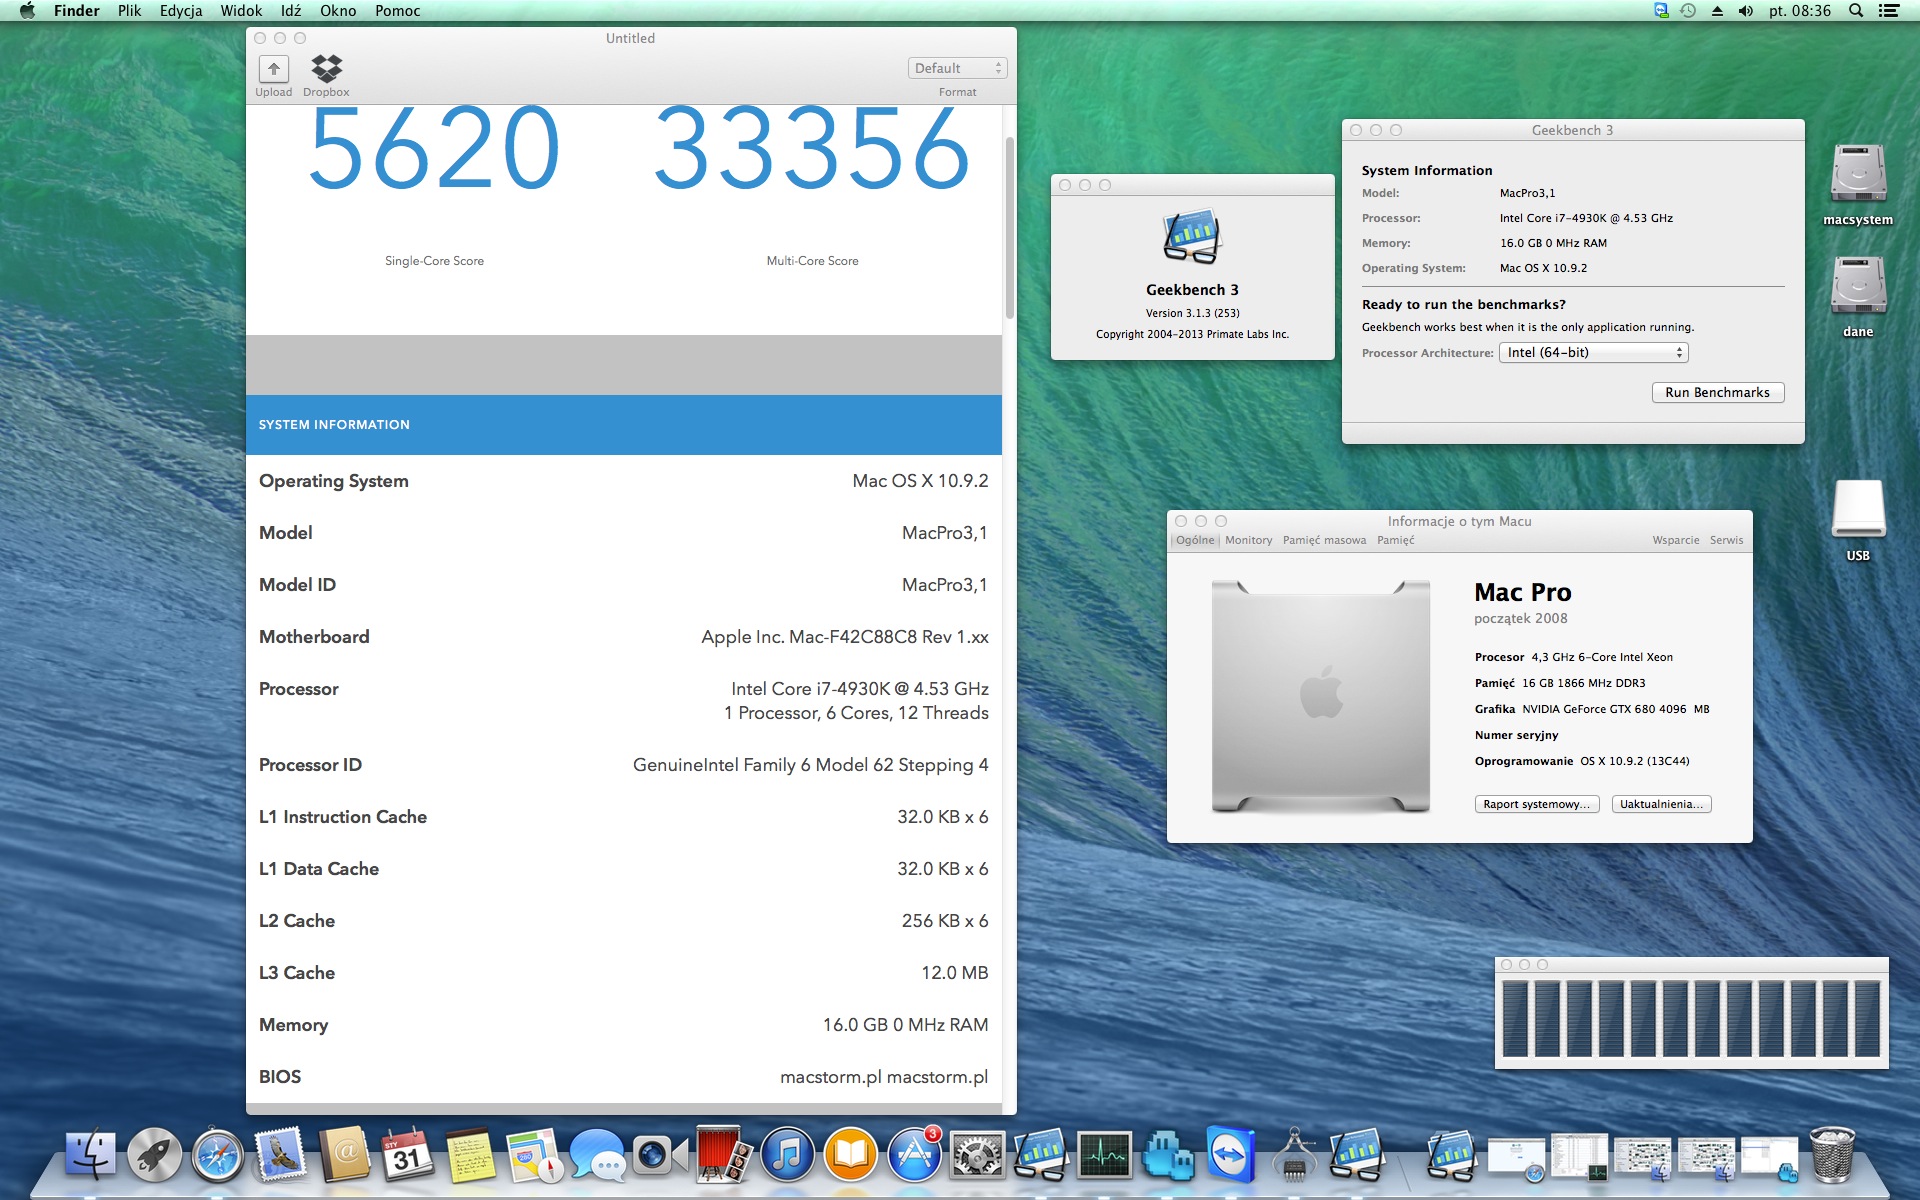Open Messages speech bubbles in the Dock
The height and width of the screenshot is (1200, 1920).
597,1154
